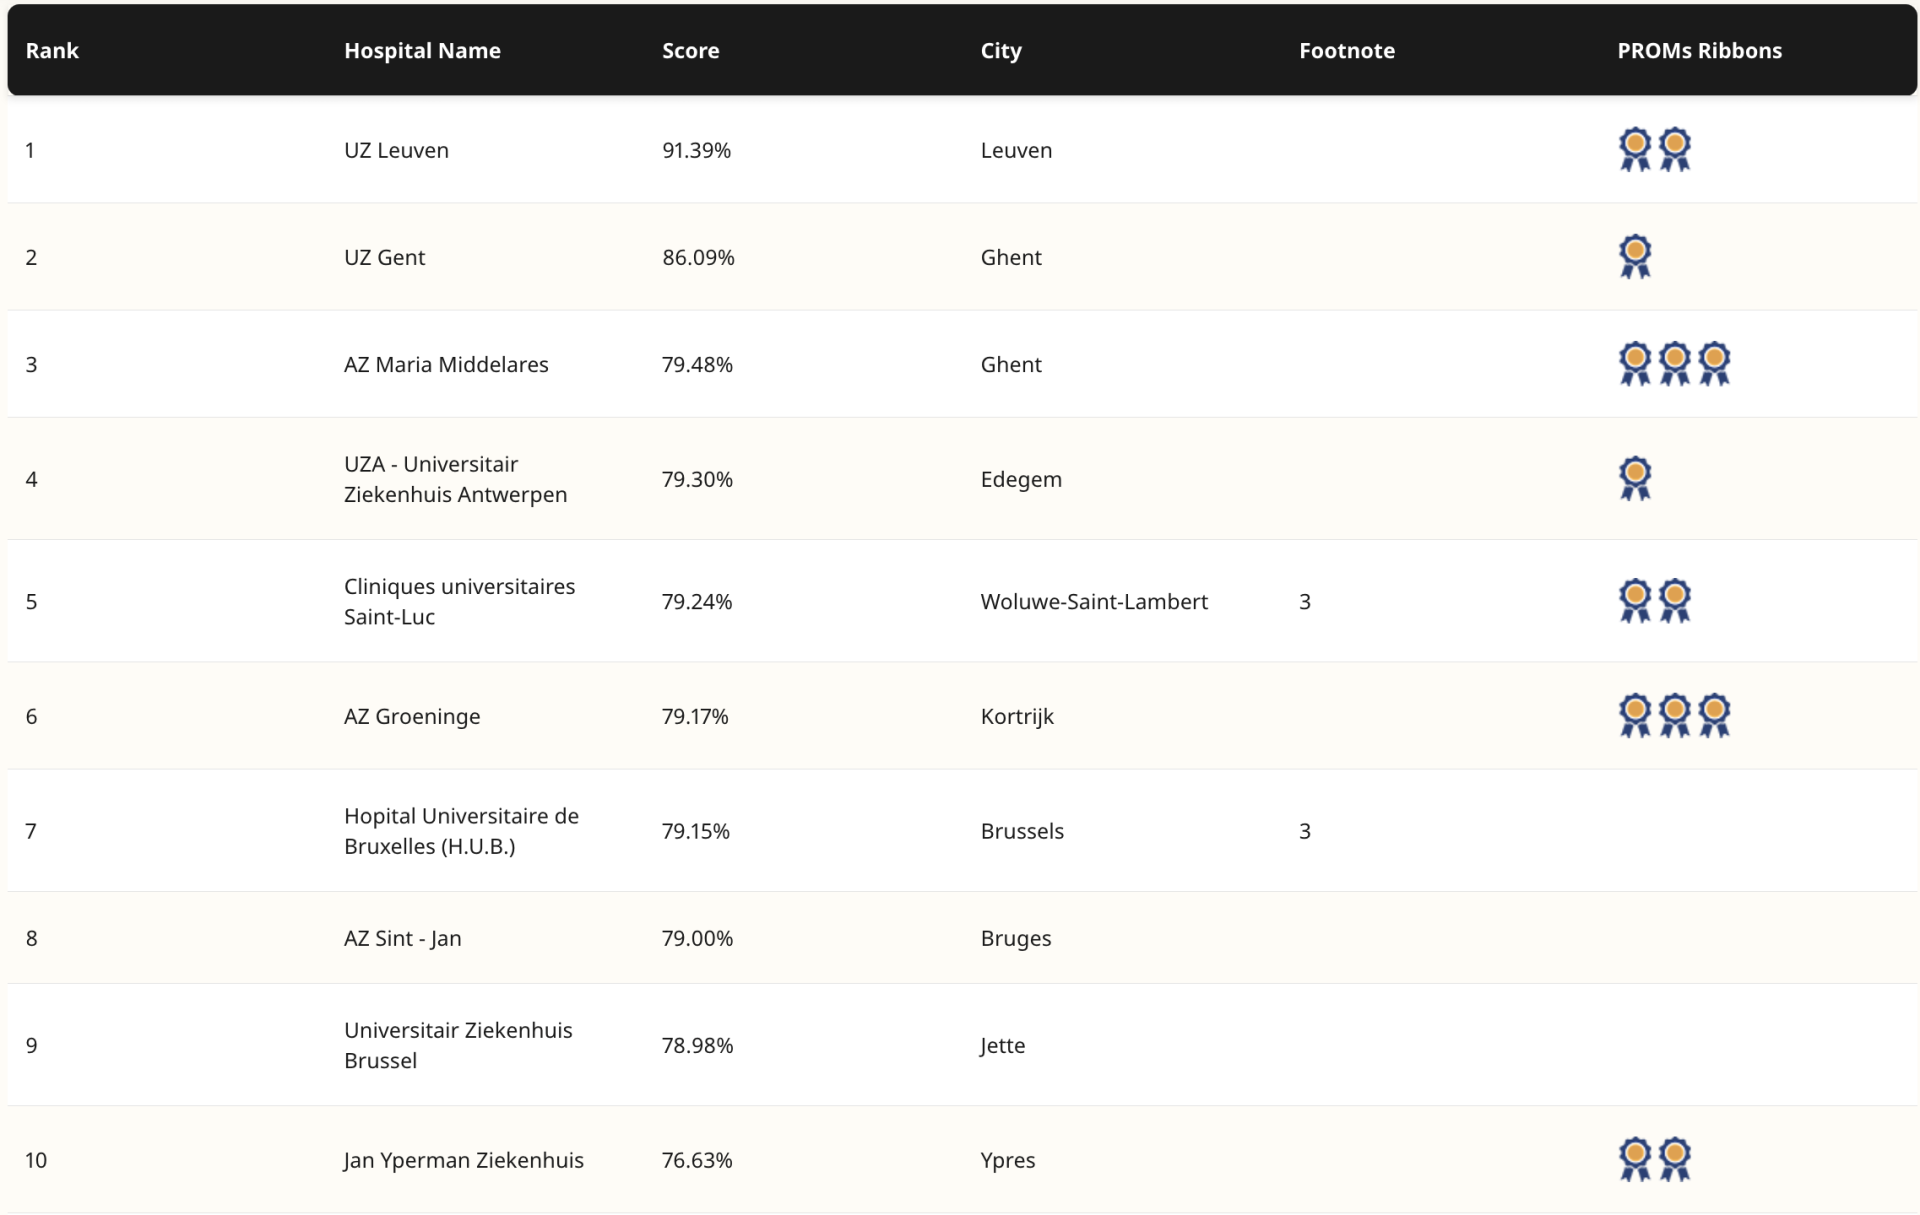This screenshot has height=1215, width=1920.
Task: Click footnote 3 in the H.U.B. row
Action: [x=1304, y=831]
